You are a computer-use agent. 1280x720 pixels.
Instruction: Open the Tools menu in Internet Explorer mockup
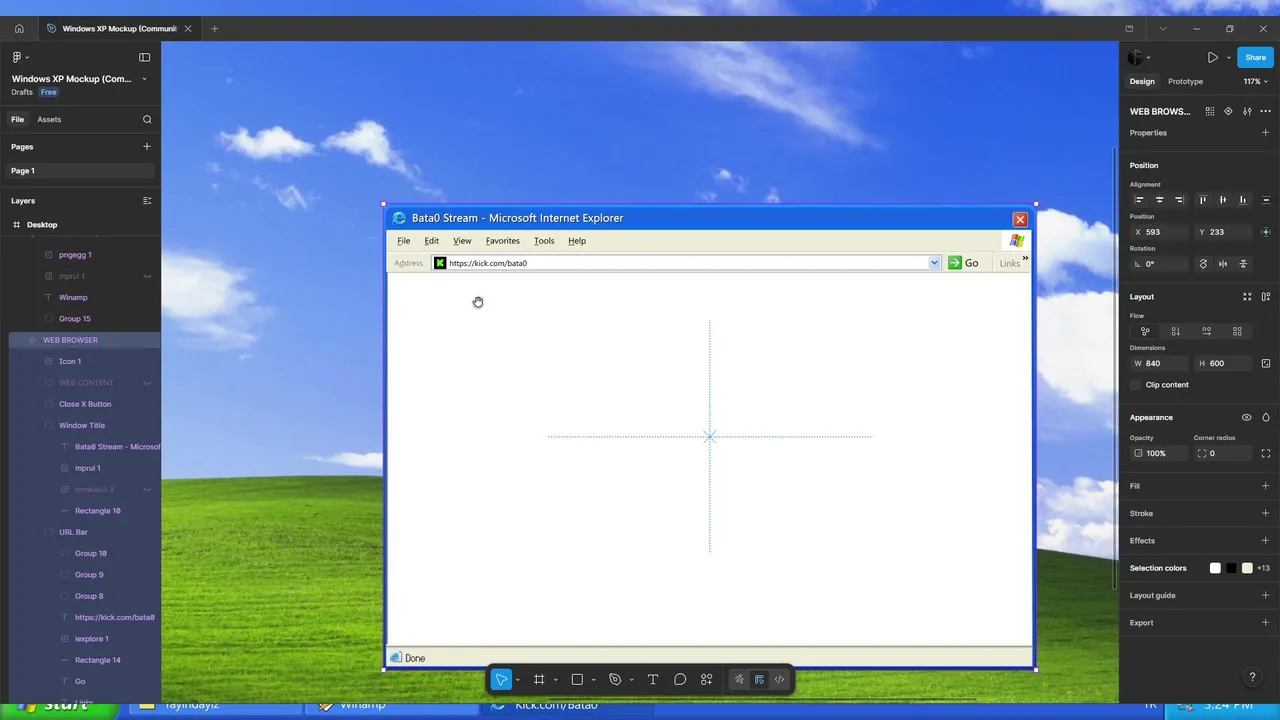[544, 241]
